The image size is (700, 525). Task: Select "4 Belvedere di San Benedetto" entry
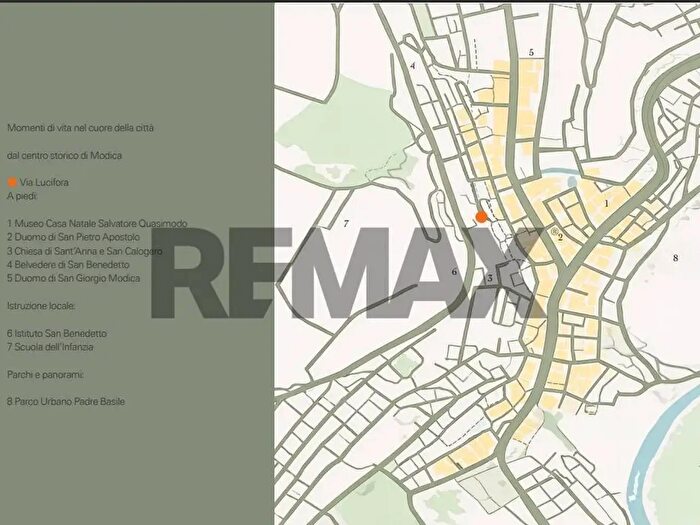68,264
